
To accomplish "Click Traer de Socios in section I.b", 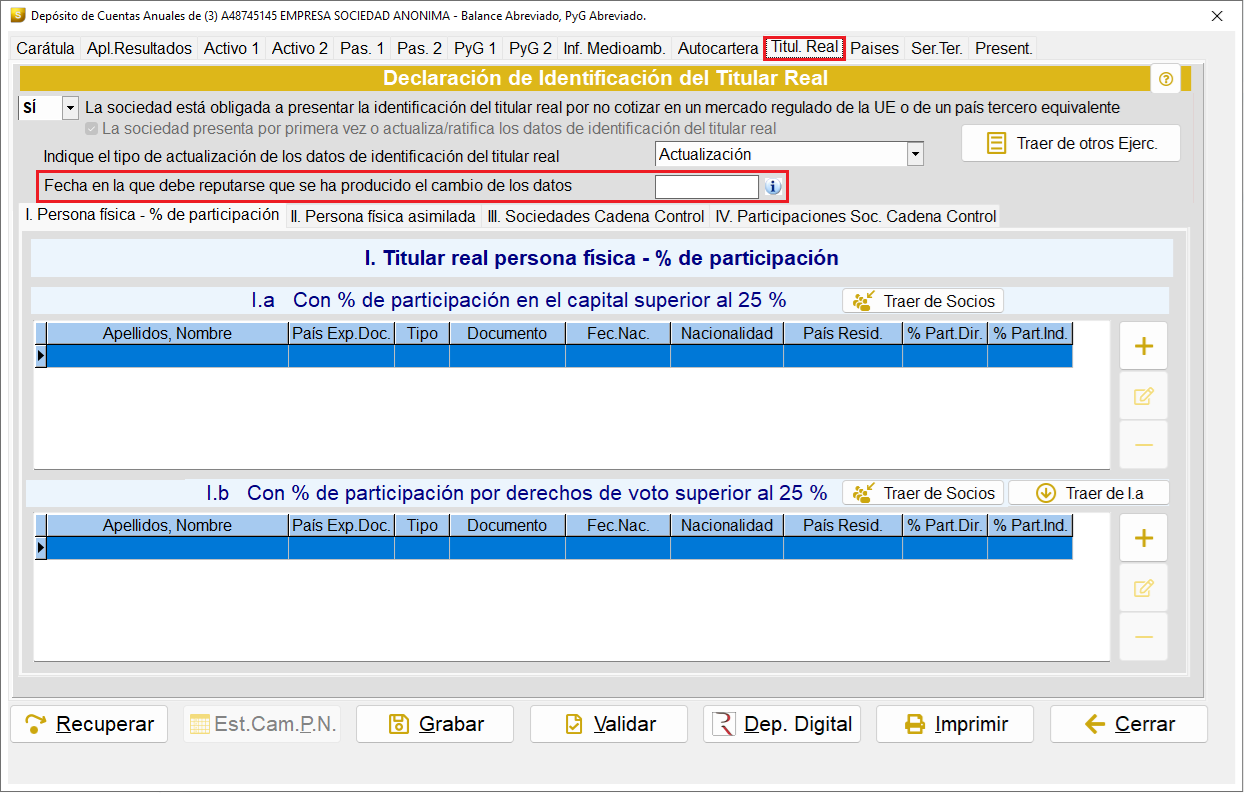I will pyautogui.click(x=923, y=493).
